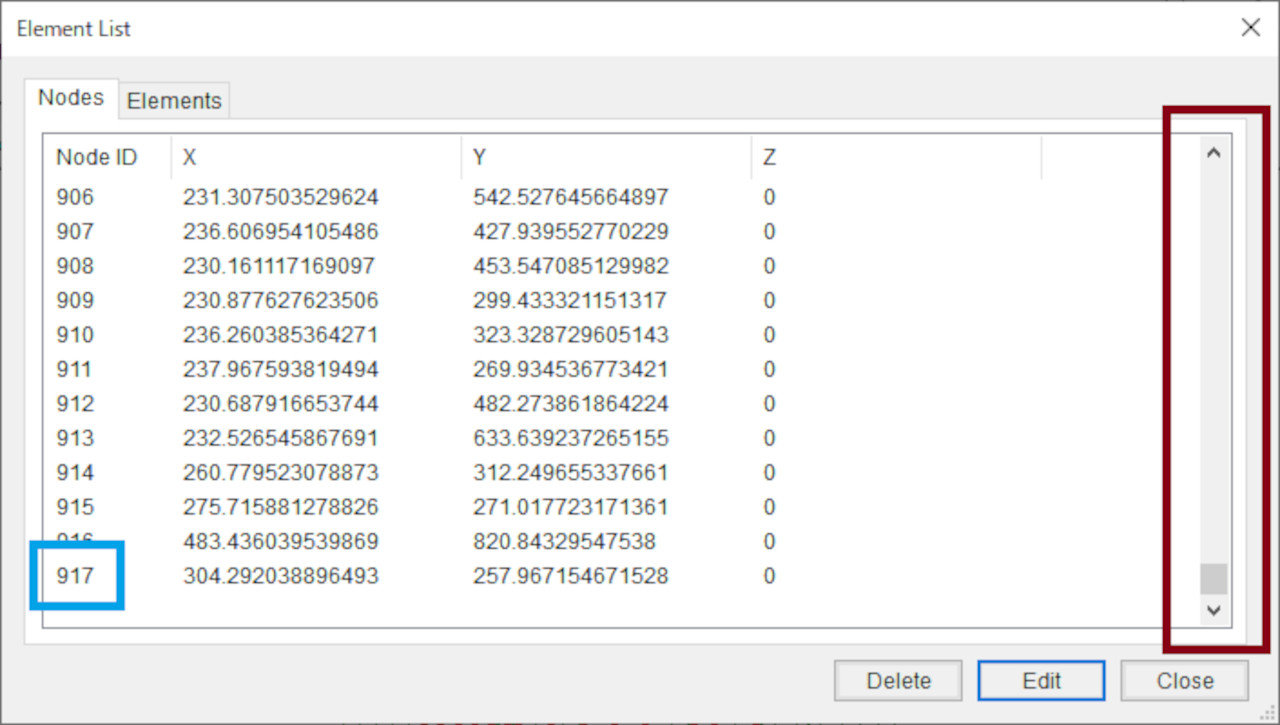Select node 917 row
The height and width of the screenshot is (725, 1280).
[75, 576]
